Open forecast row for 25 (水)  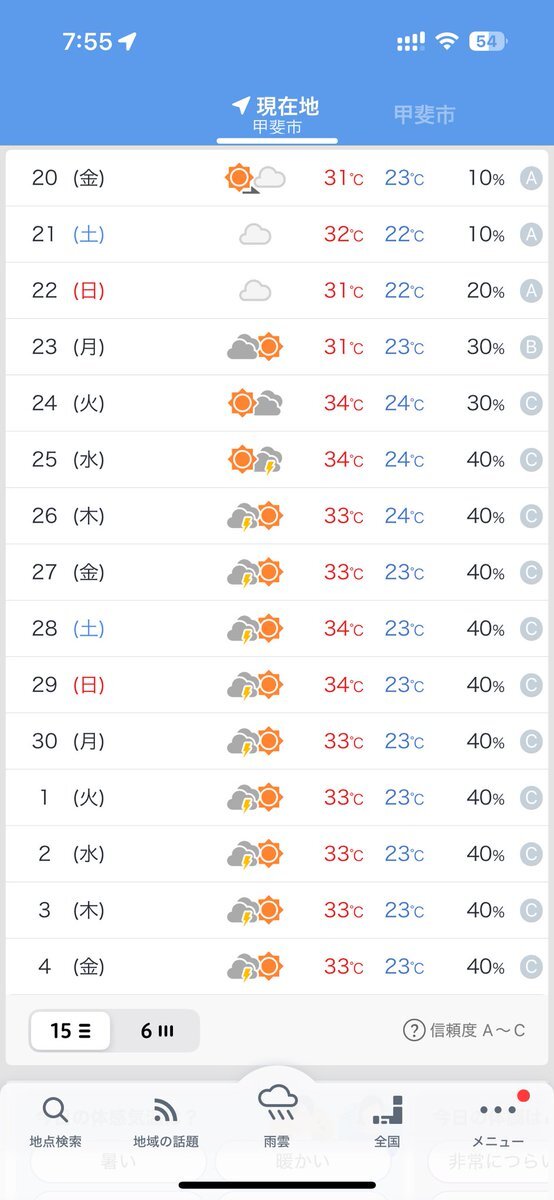tap(277, 460)
